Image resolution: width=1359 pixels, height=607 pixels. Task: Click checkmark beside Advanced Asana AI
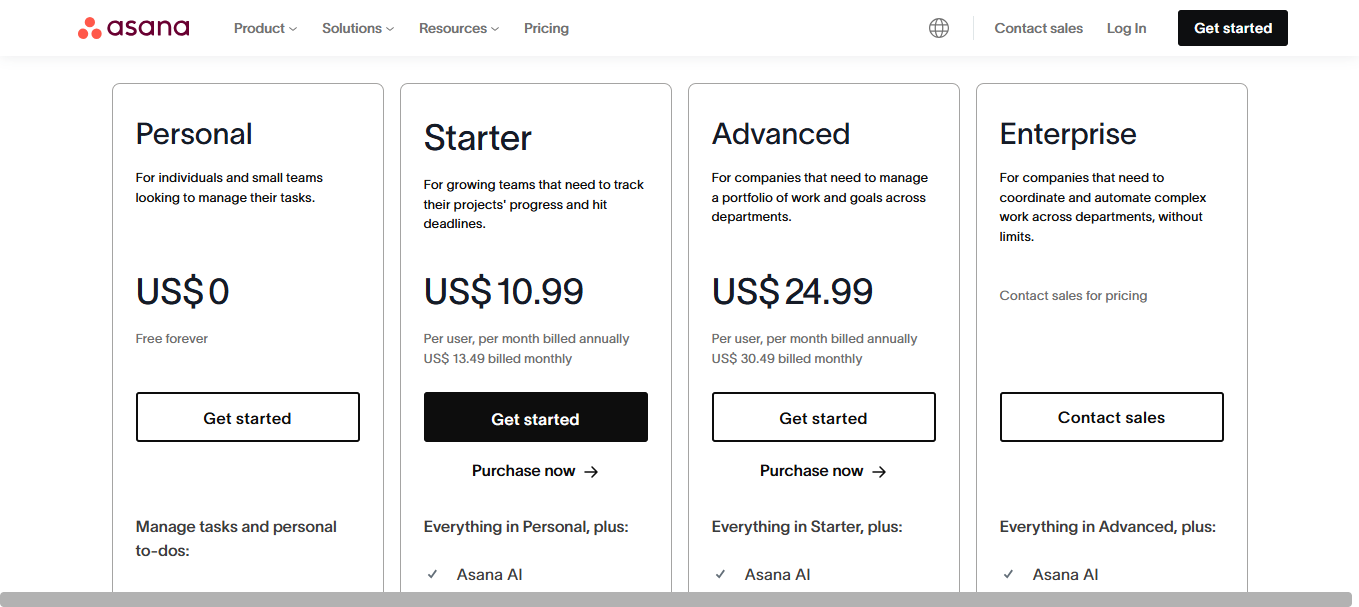[721, 575]
